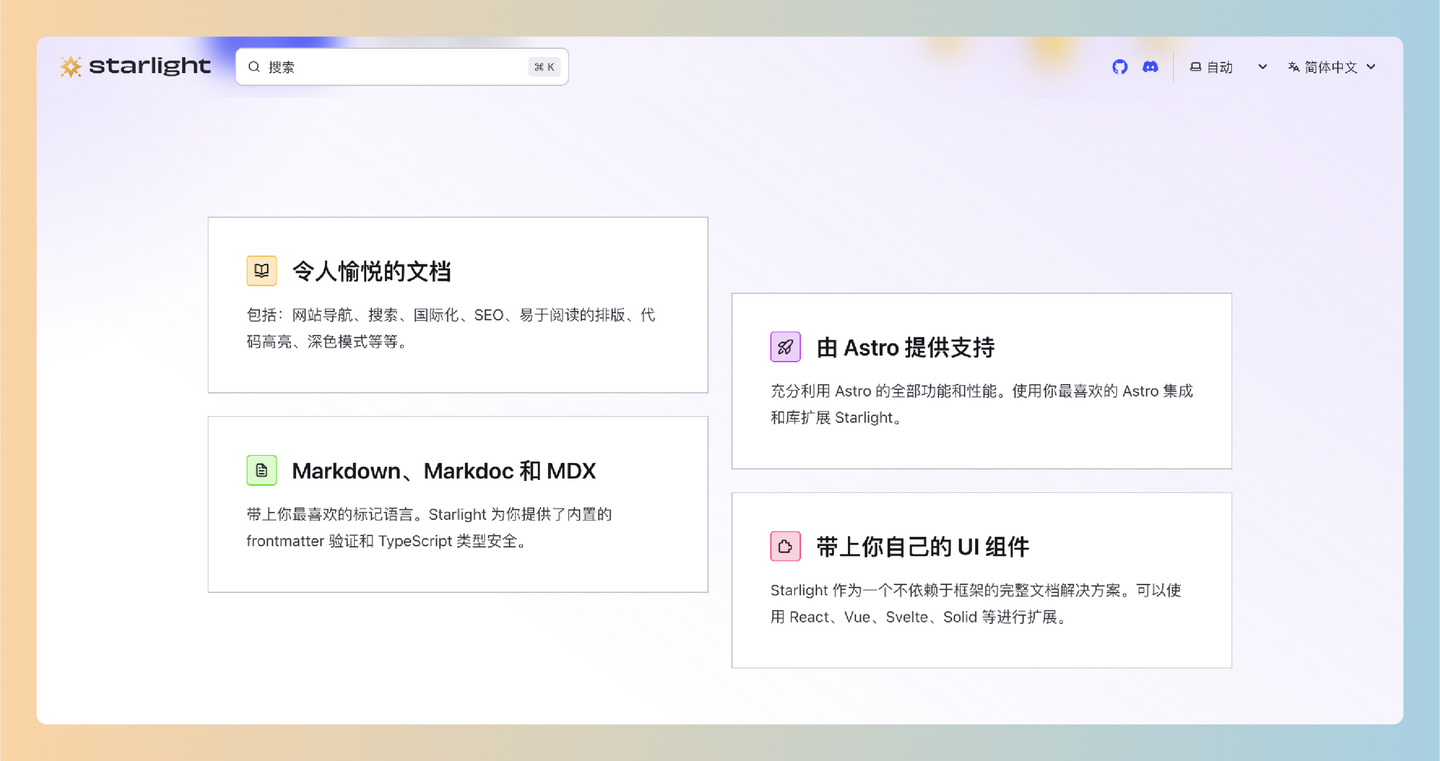Click the Starlight star logo icon
The image size is (1440, 761).
(70, 67)
